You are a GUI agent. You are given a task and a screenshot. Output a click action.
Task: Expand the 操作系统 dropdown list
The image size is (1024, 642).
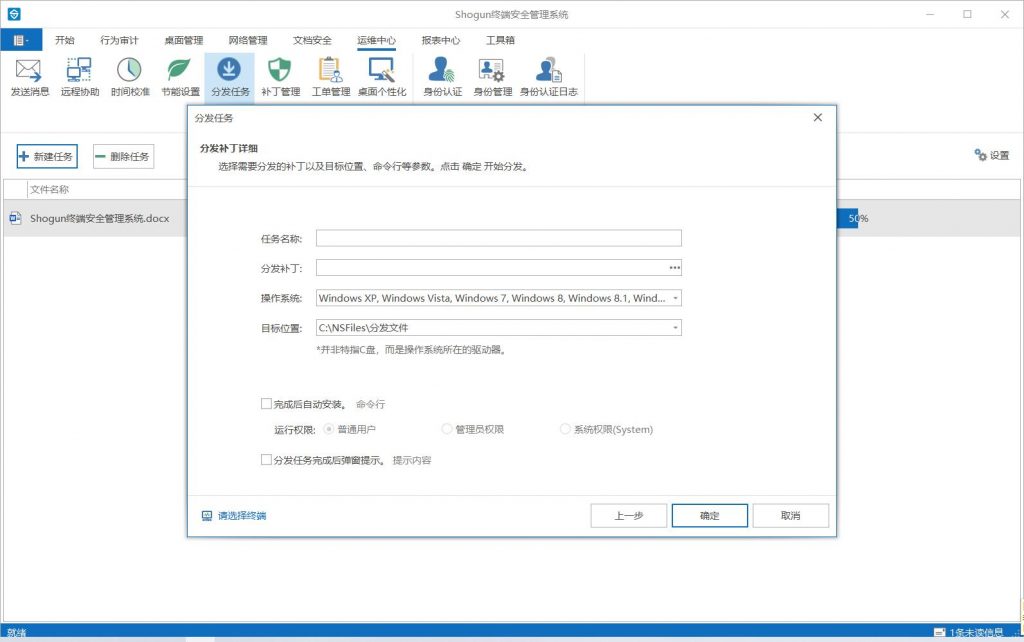coord(676,298)
